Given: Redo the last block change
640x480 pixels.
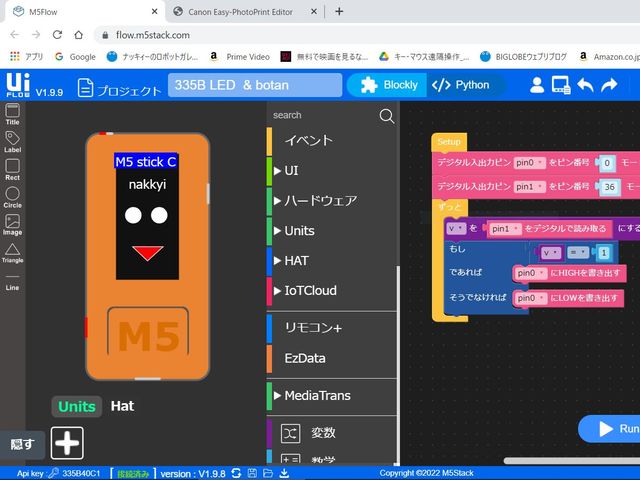Looking at the screenshot, I should coord(609,85).
